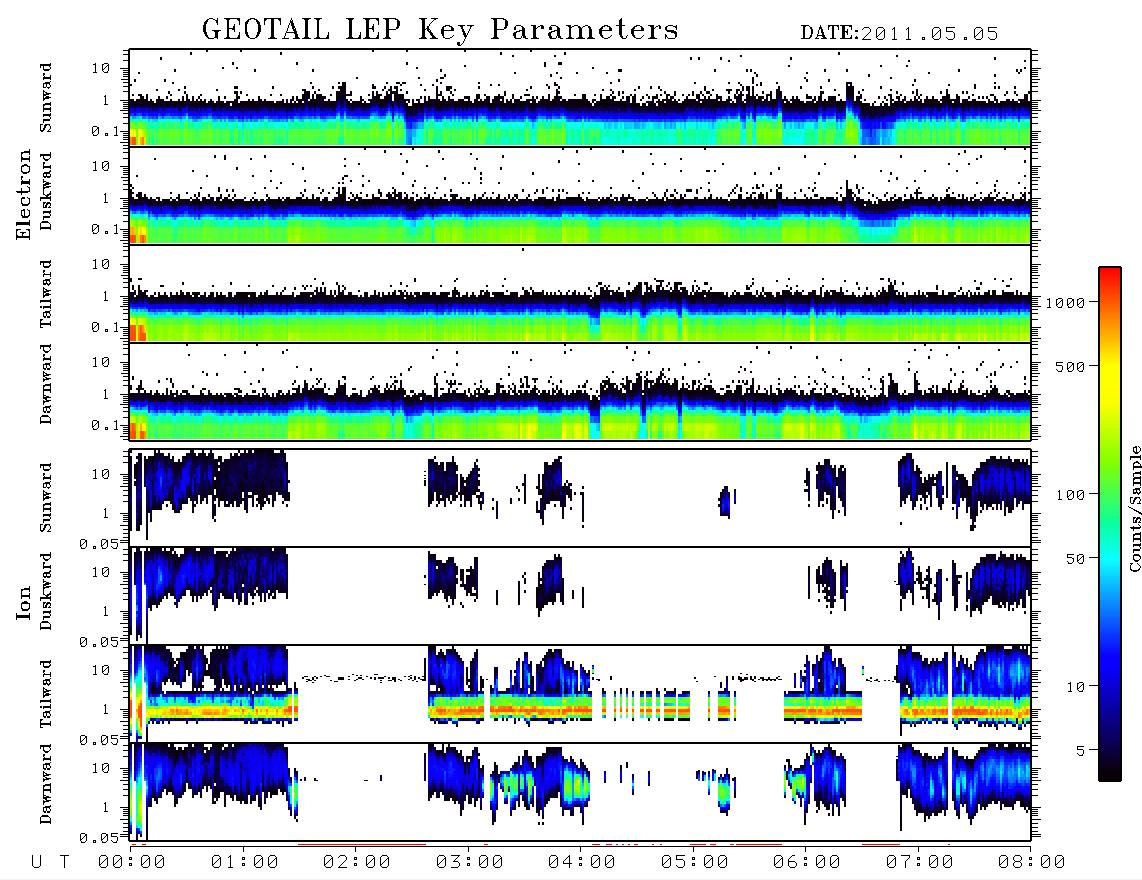1142x880 pixels.
Task: Click the "02:00" time tick label
Action: click(x=357, y=863)
